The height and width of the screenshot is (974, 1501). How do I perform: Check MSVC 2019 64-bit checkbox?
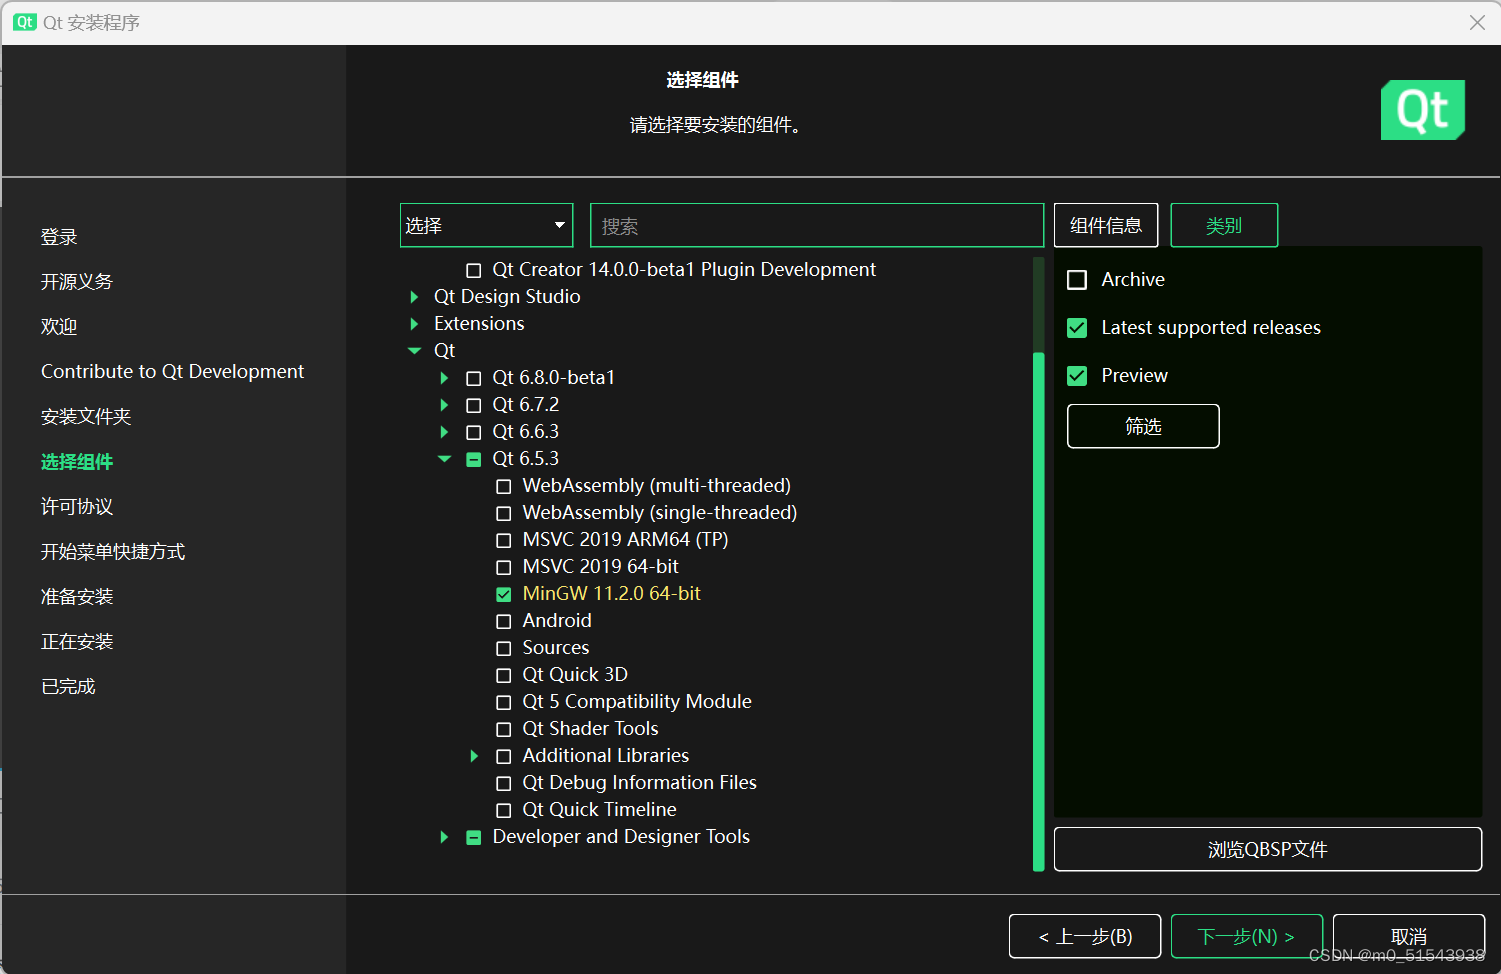tap(504, 567)
